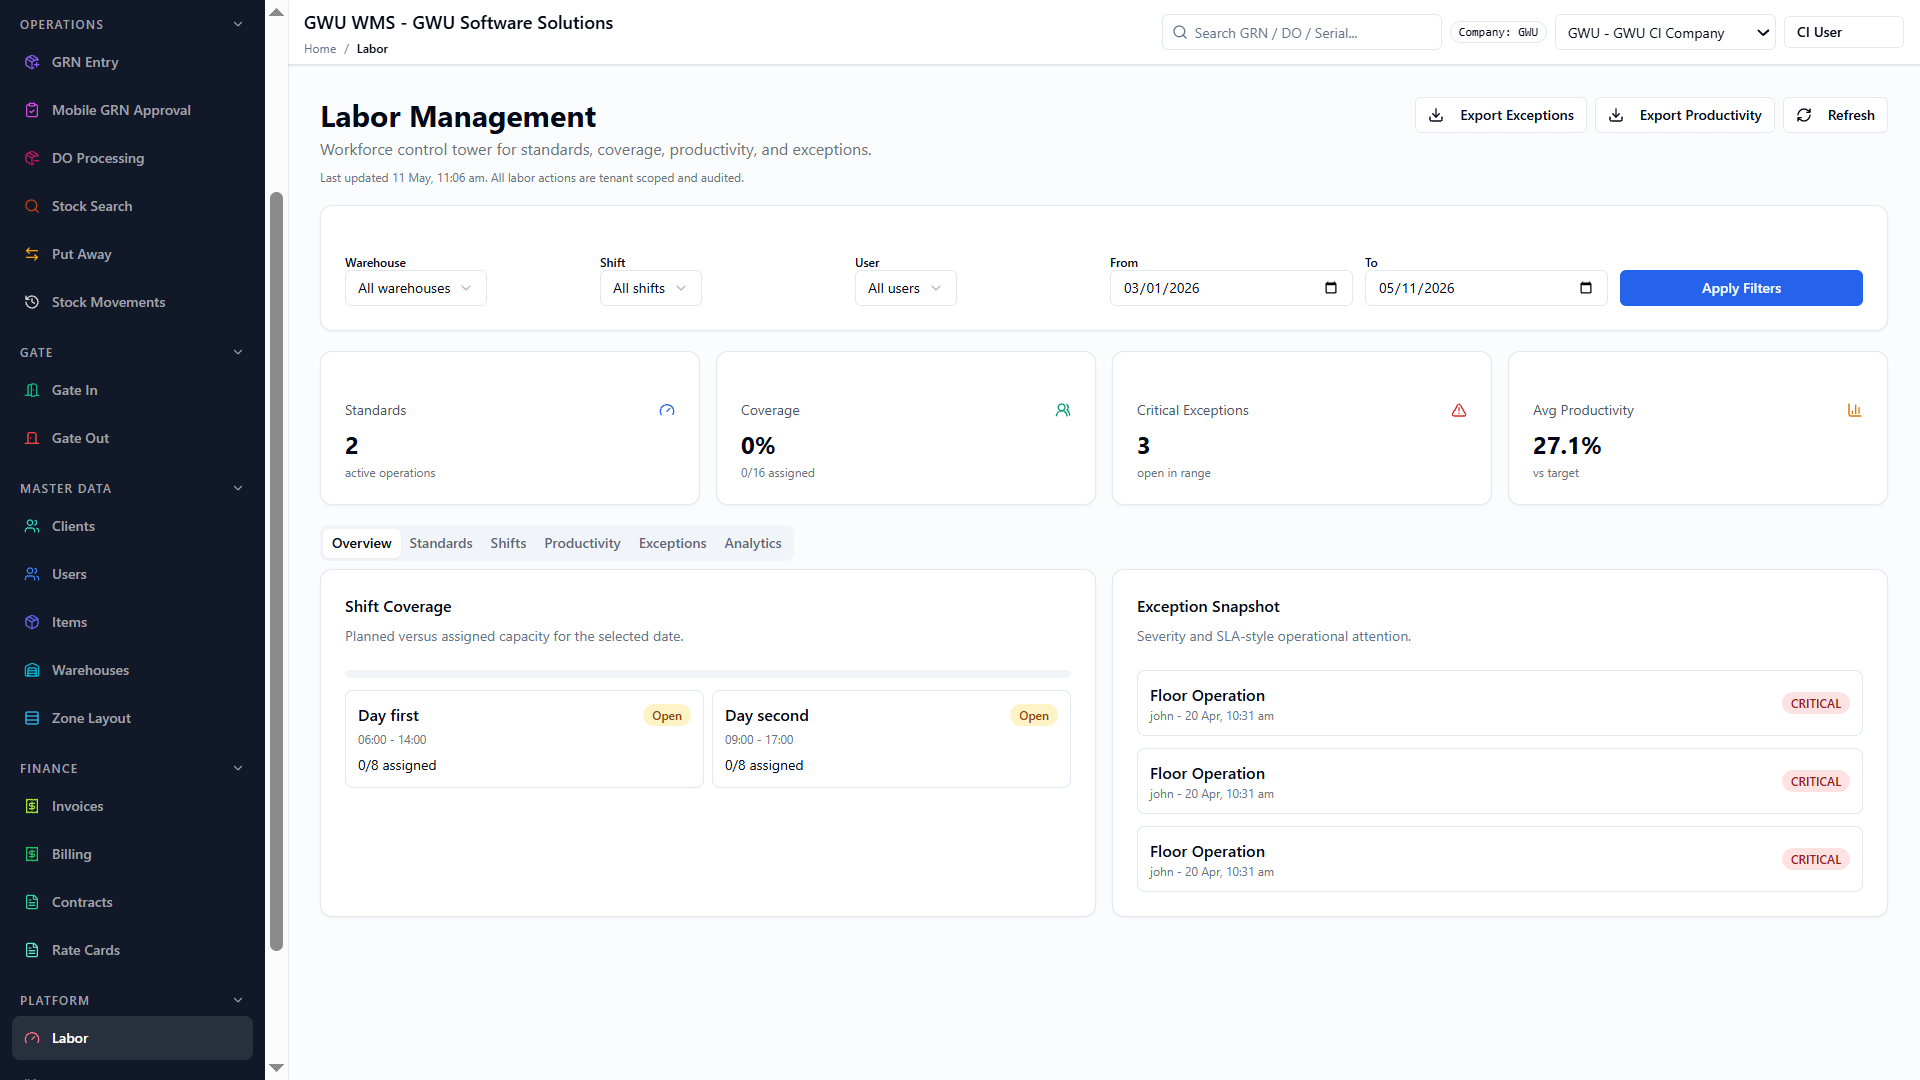This screenshot has width=1920, height=1080.
Task: Open the To date calendar picker
Action: tap(1586, 288)
